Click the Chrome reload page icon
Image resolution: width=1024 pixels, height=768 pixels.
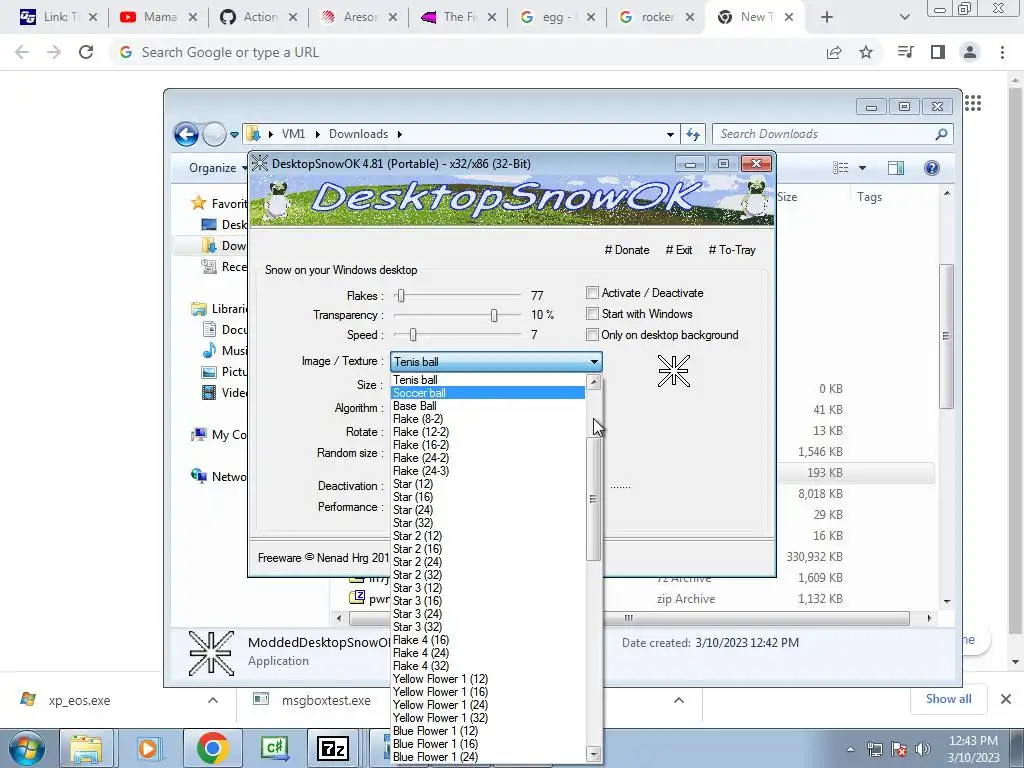[x=86, y=52]
